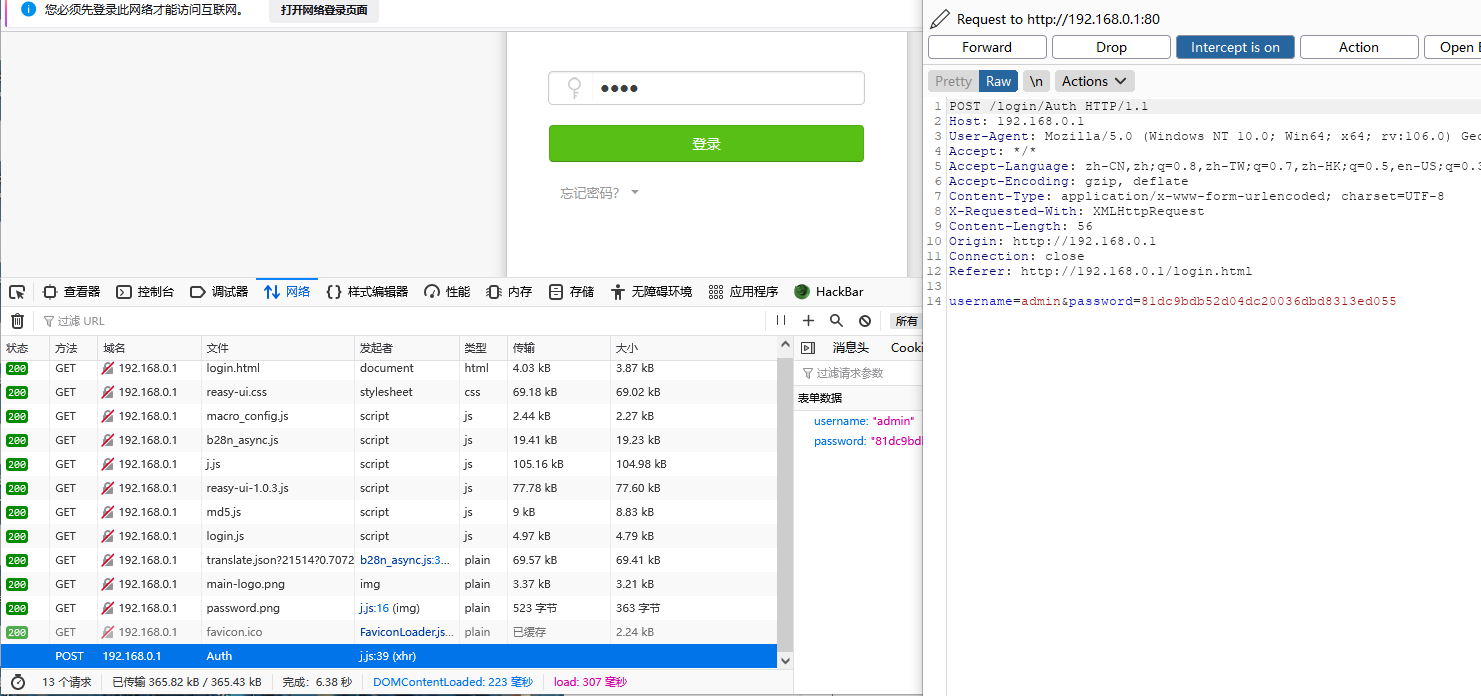Switch to the 控制台 console tab
This screenshot has height=696, width=1481.
145,292
